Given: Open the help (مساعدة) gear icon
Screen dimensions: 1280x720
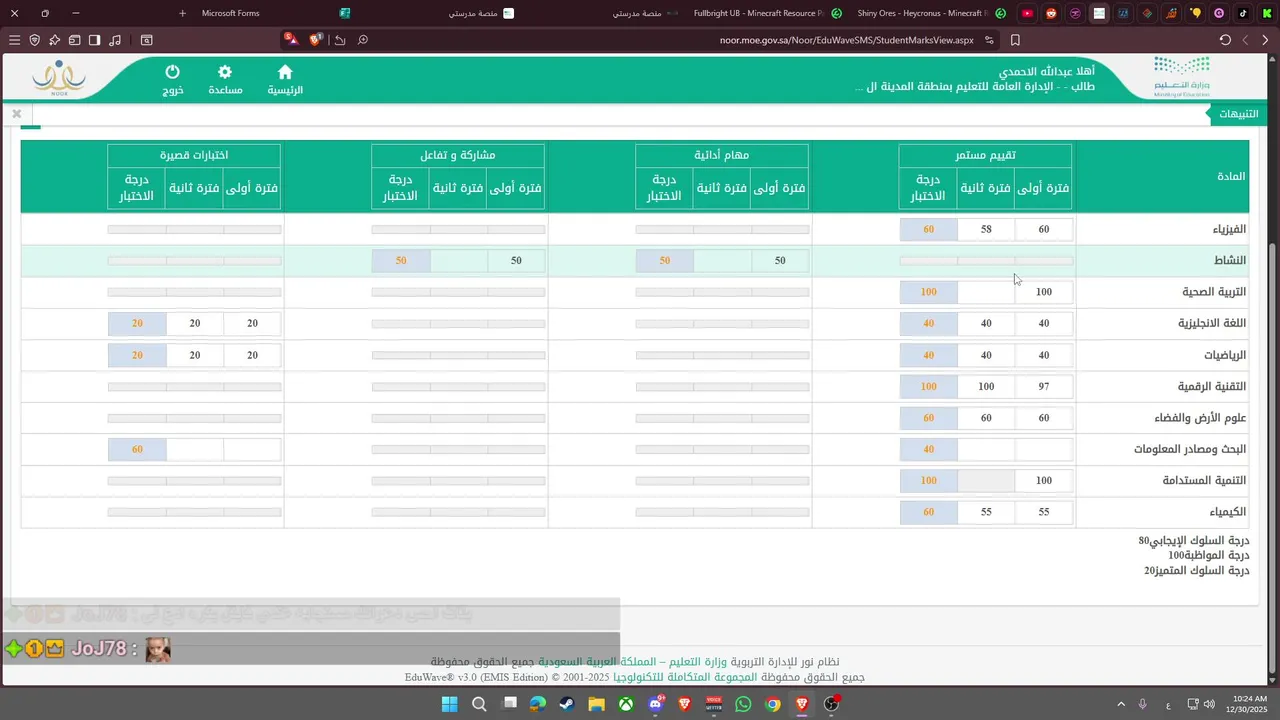Looking at the screenshot, I should click(225, 80).
